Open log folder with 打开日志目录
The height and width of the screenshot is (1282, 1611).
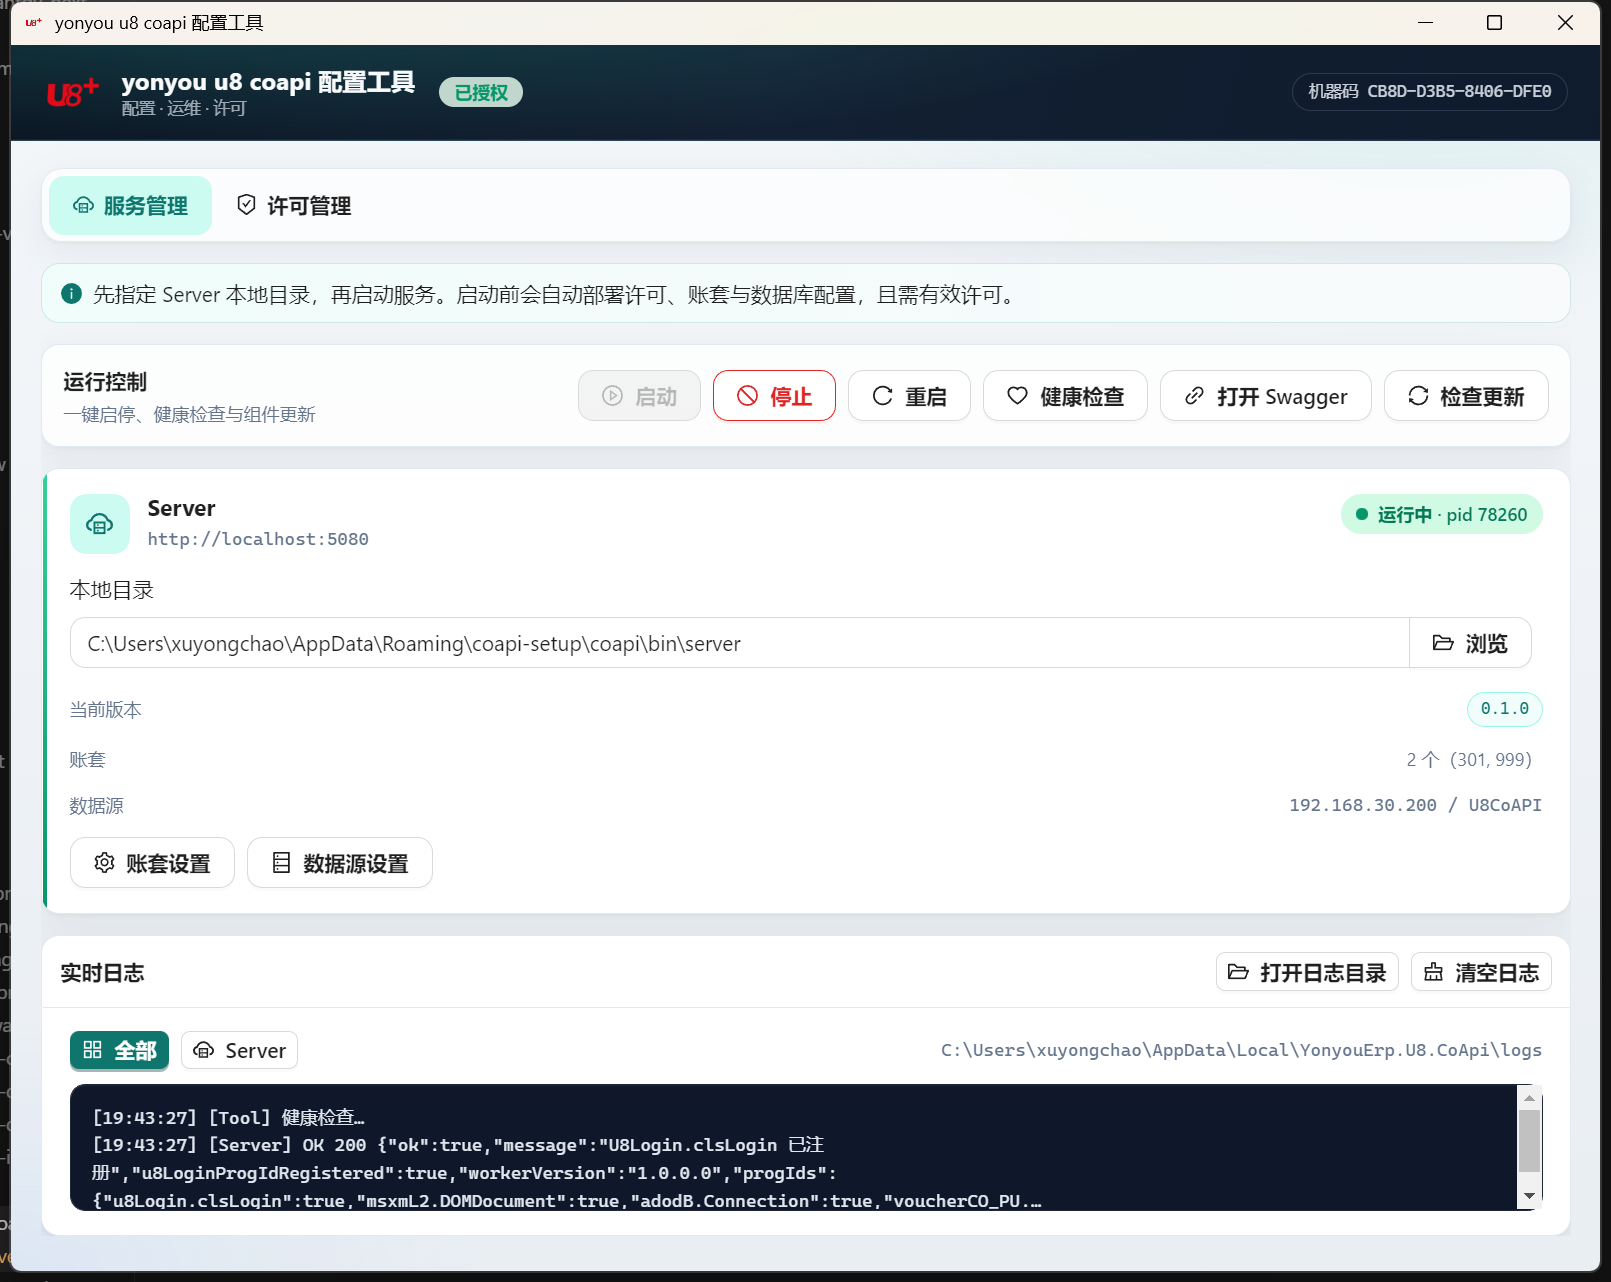coord(1307,972)
